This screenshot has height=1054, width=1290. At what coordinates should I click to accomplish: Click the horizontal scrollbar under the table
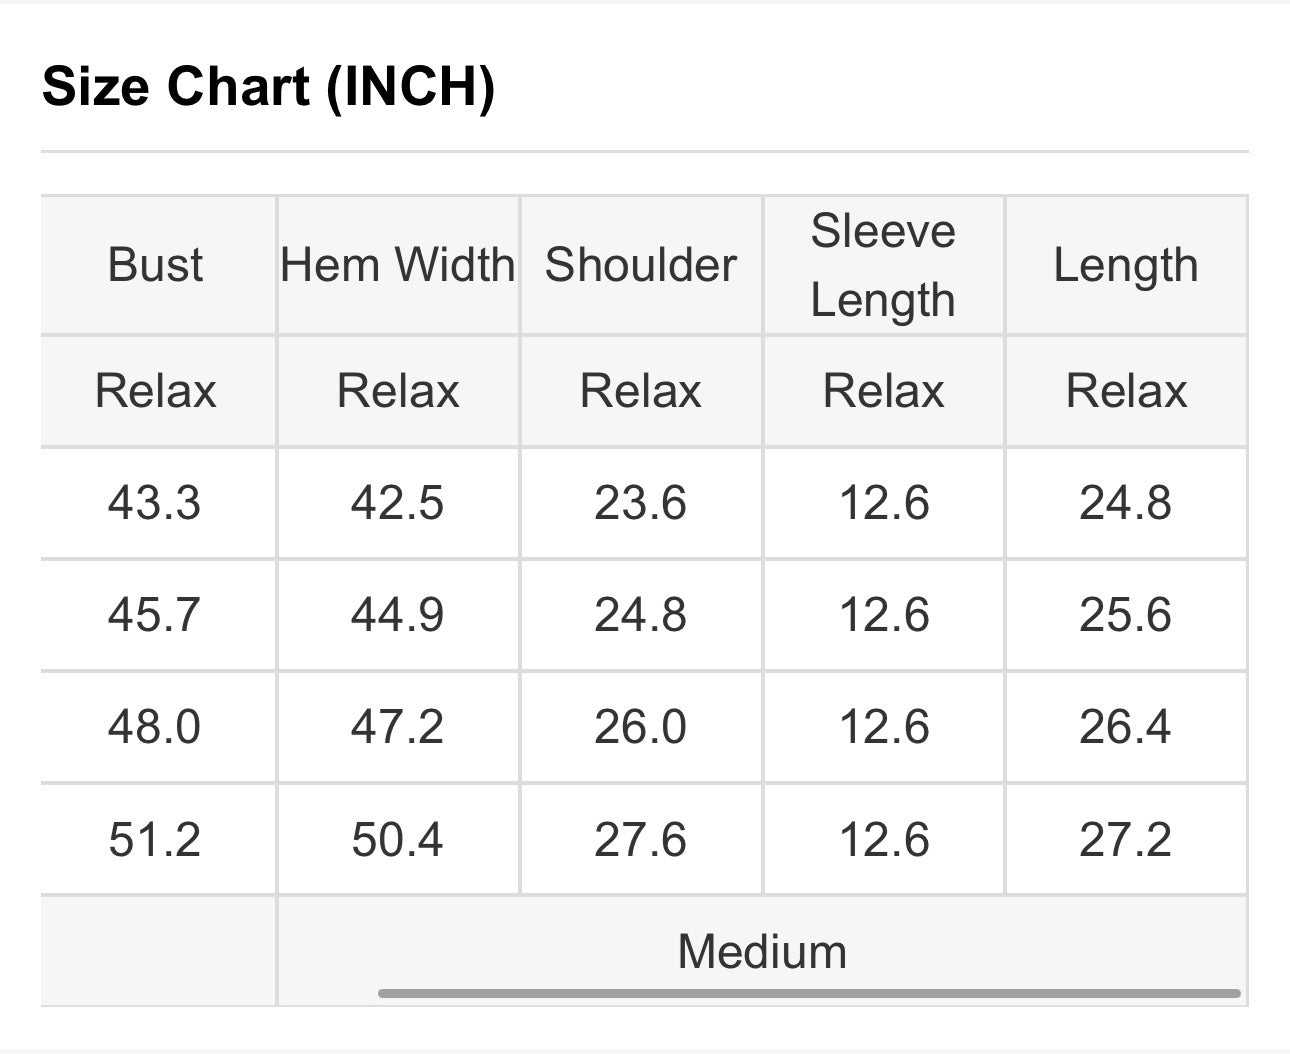(809, 993)
